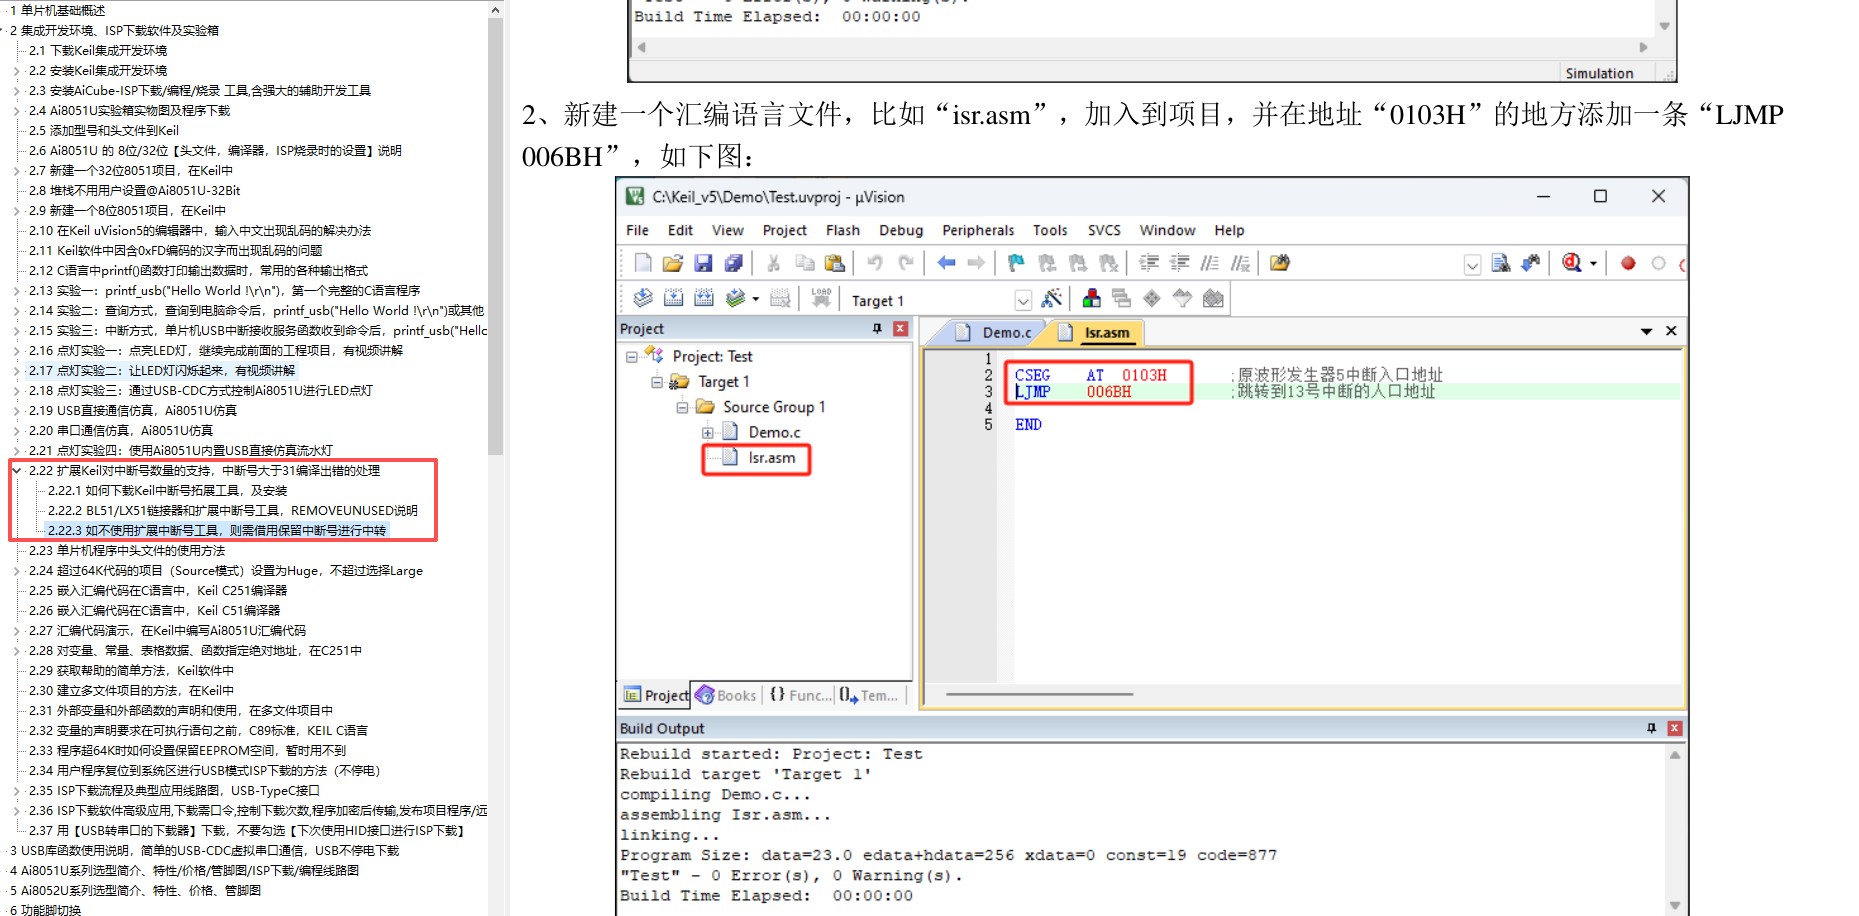Click the Undo arrow icon in µVision toolbar
This screenshot has width=1859, height=916.
coord(875,263)
